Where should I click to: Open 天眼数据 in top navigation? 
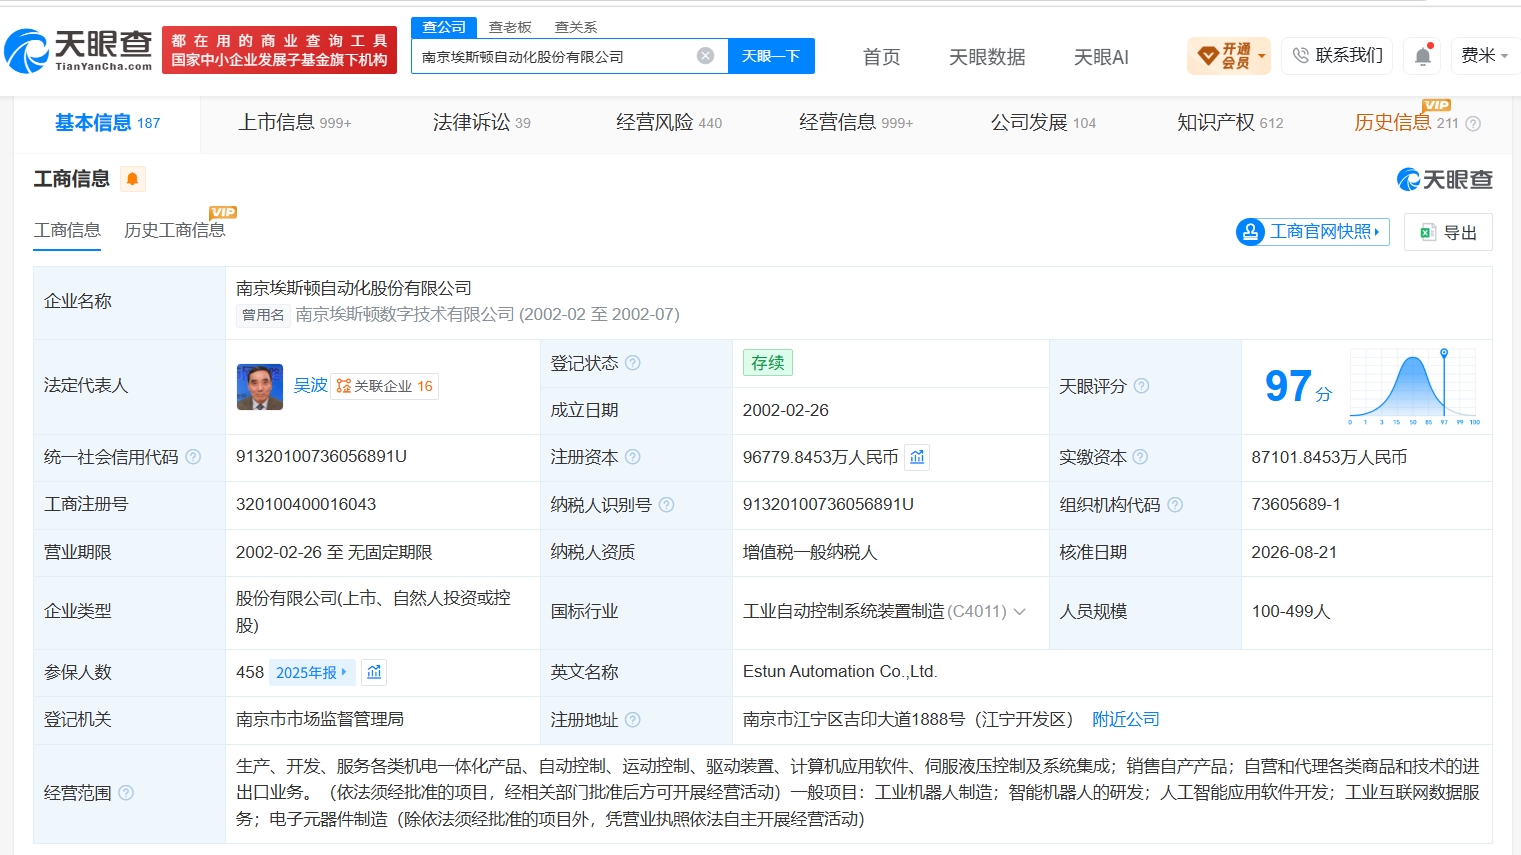click(987, 57)
